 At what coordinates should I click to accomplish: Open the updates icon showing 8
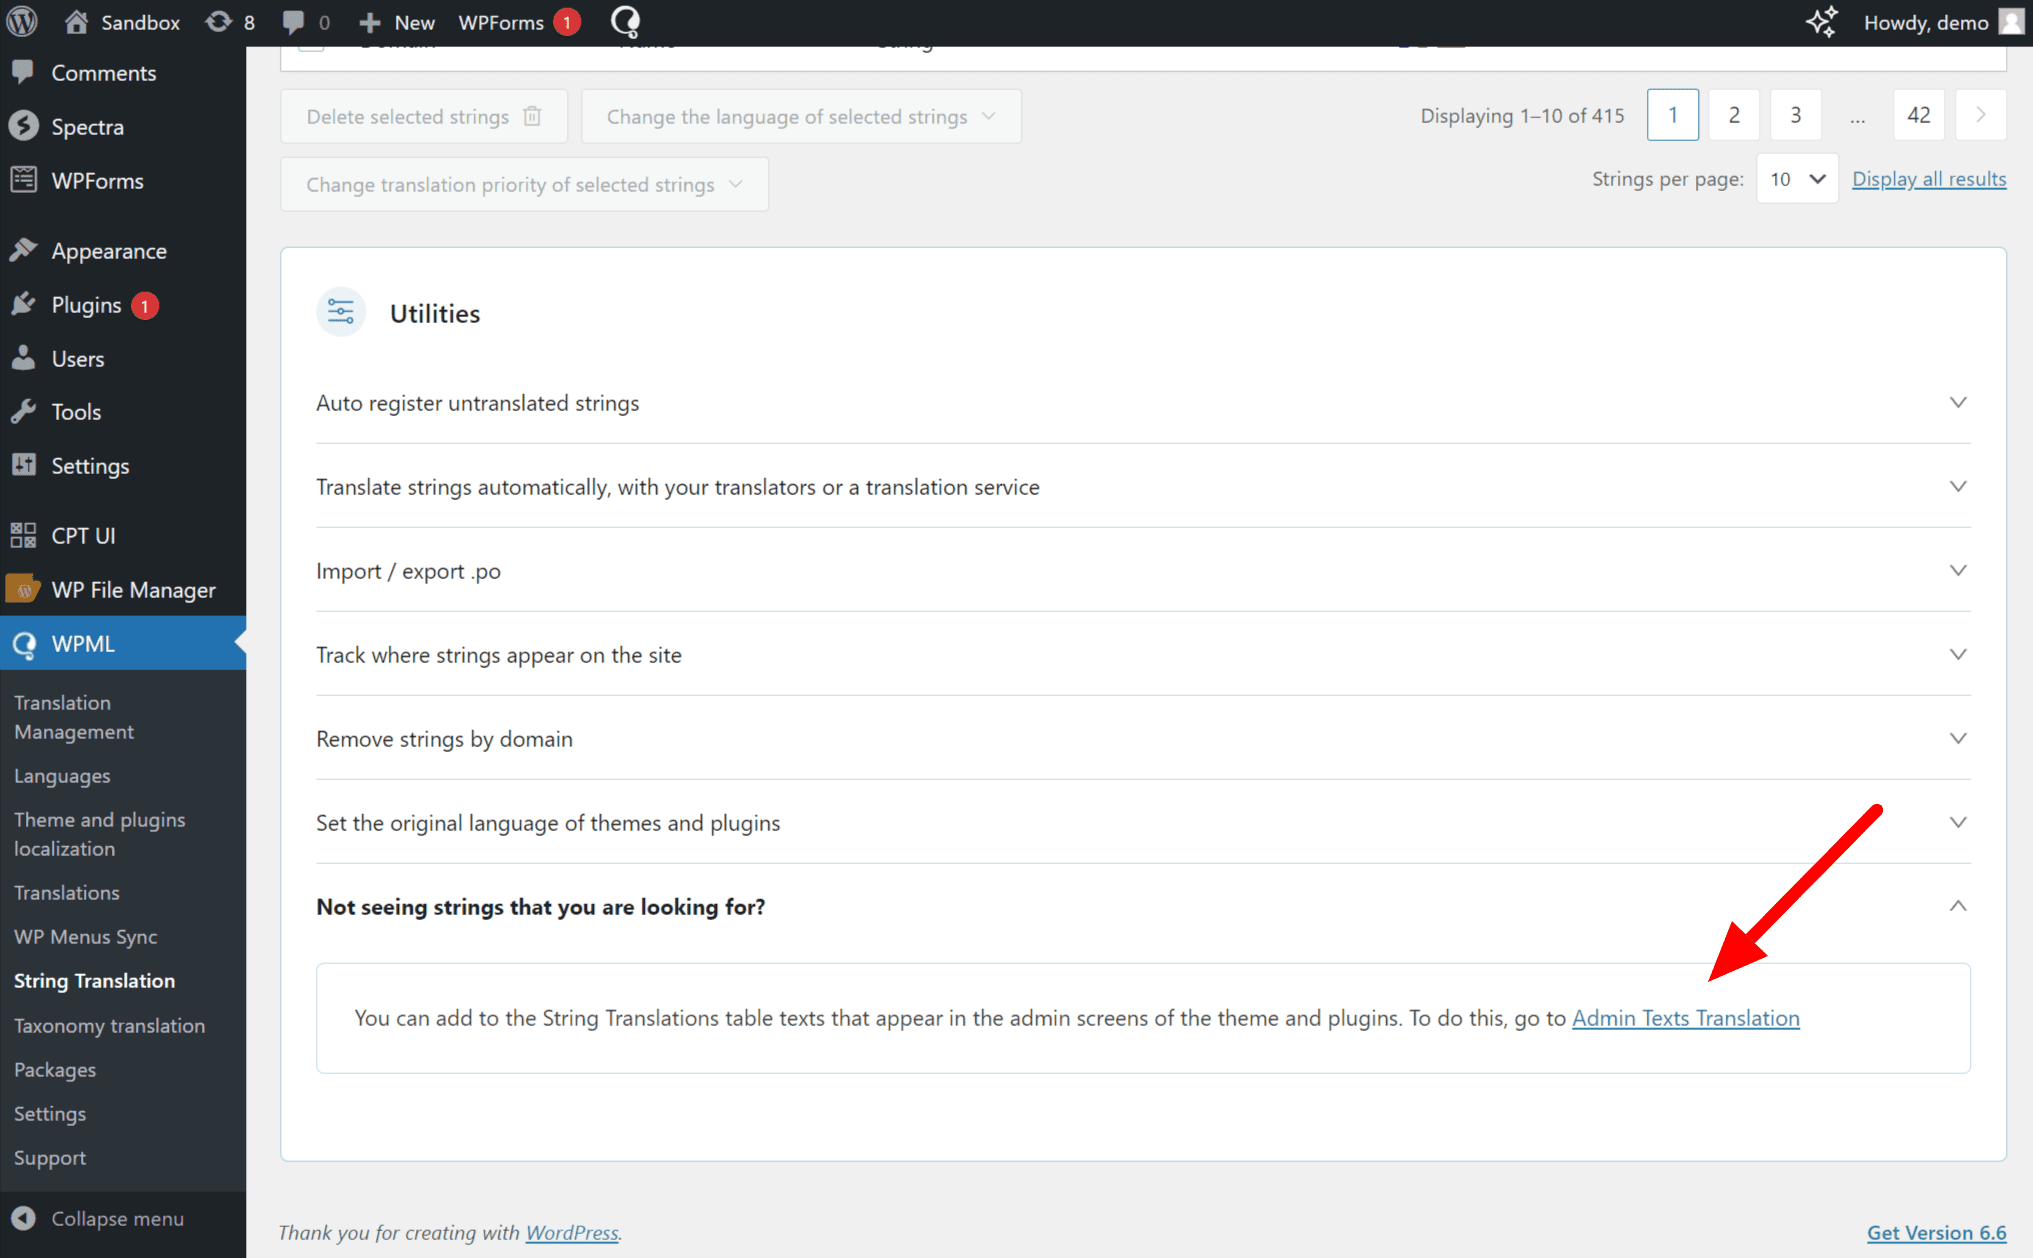(230, 22)
